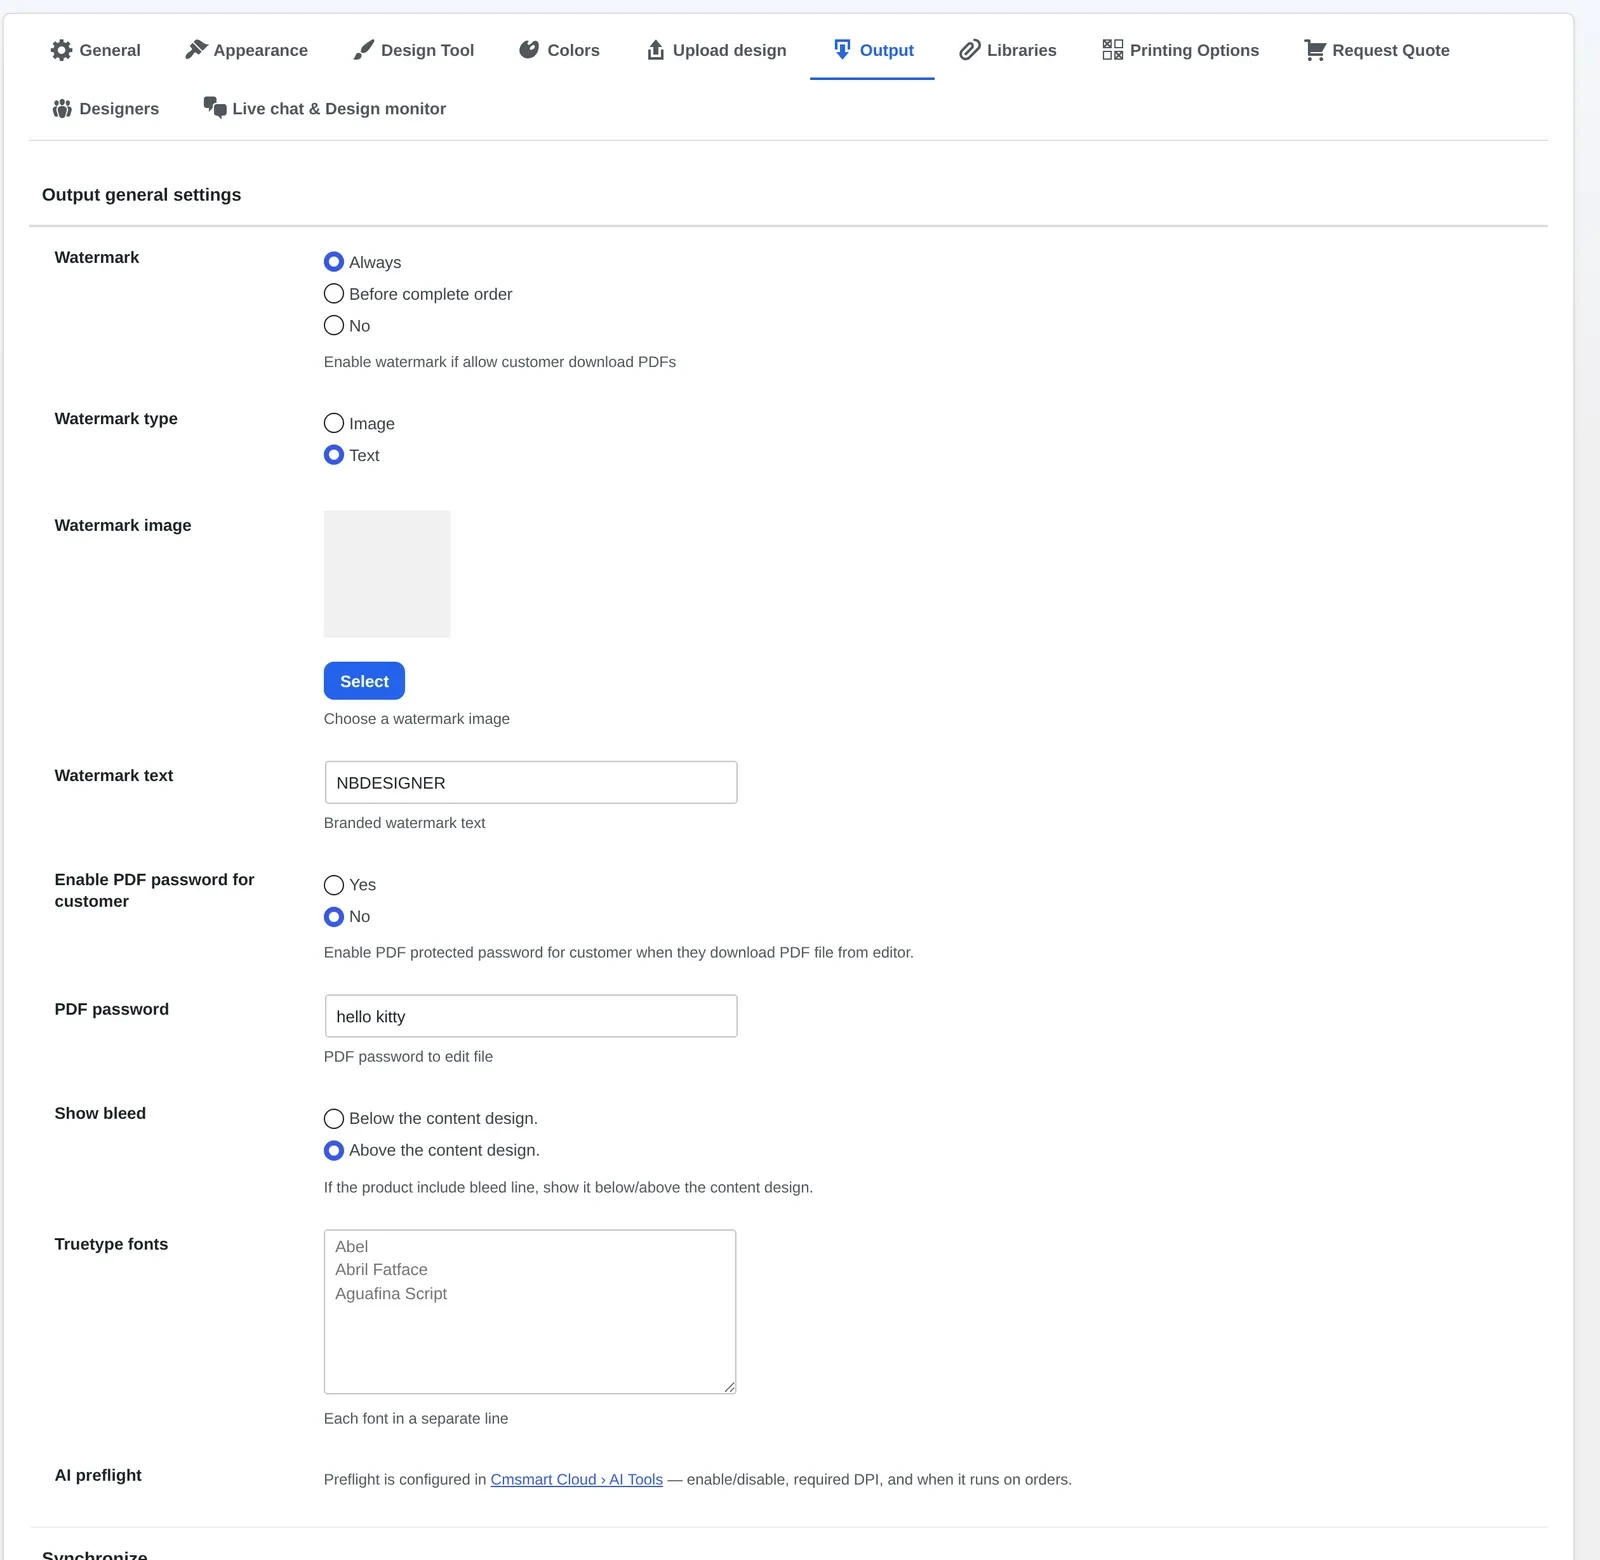Enable PDF password with Yes

pyautogui.click(x=334, y=885)
